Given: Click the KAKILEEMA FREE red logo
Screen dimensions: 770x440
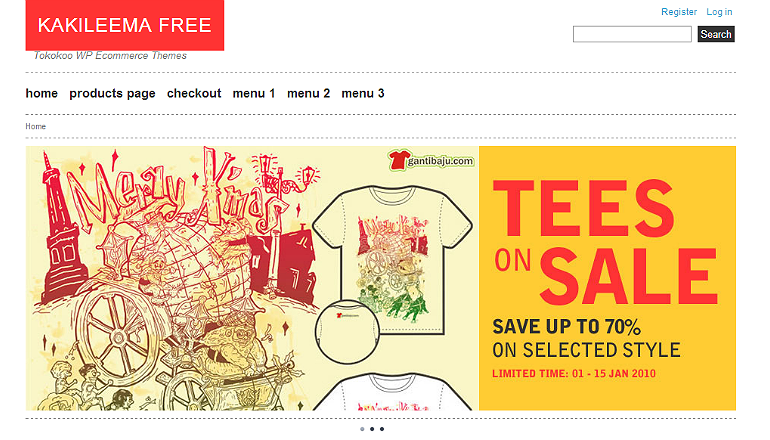Looking at the screenshot, I should tap(125, 25).
